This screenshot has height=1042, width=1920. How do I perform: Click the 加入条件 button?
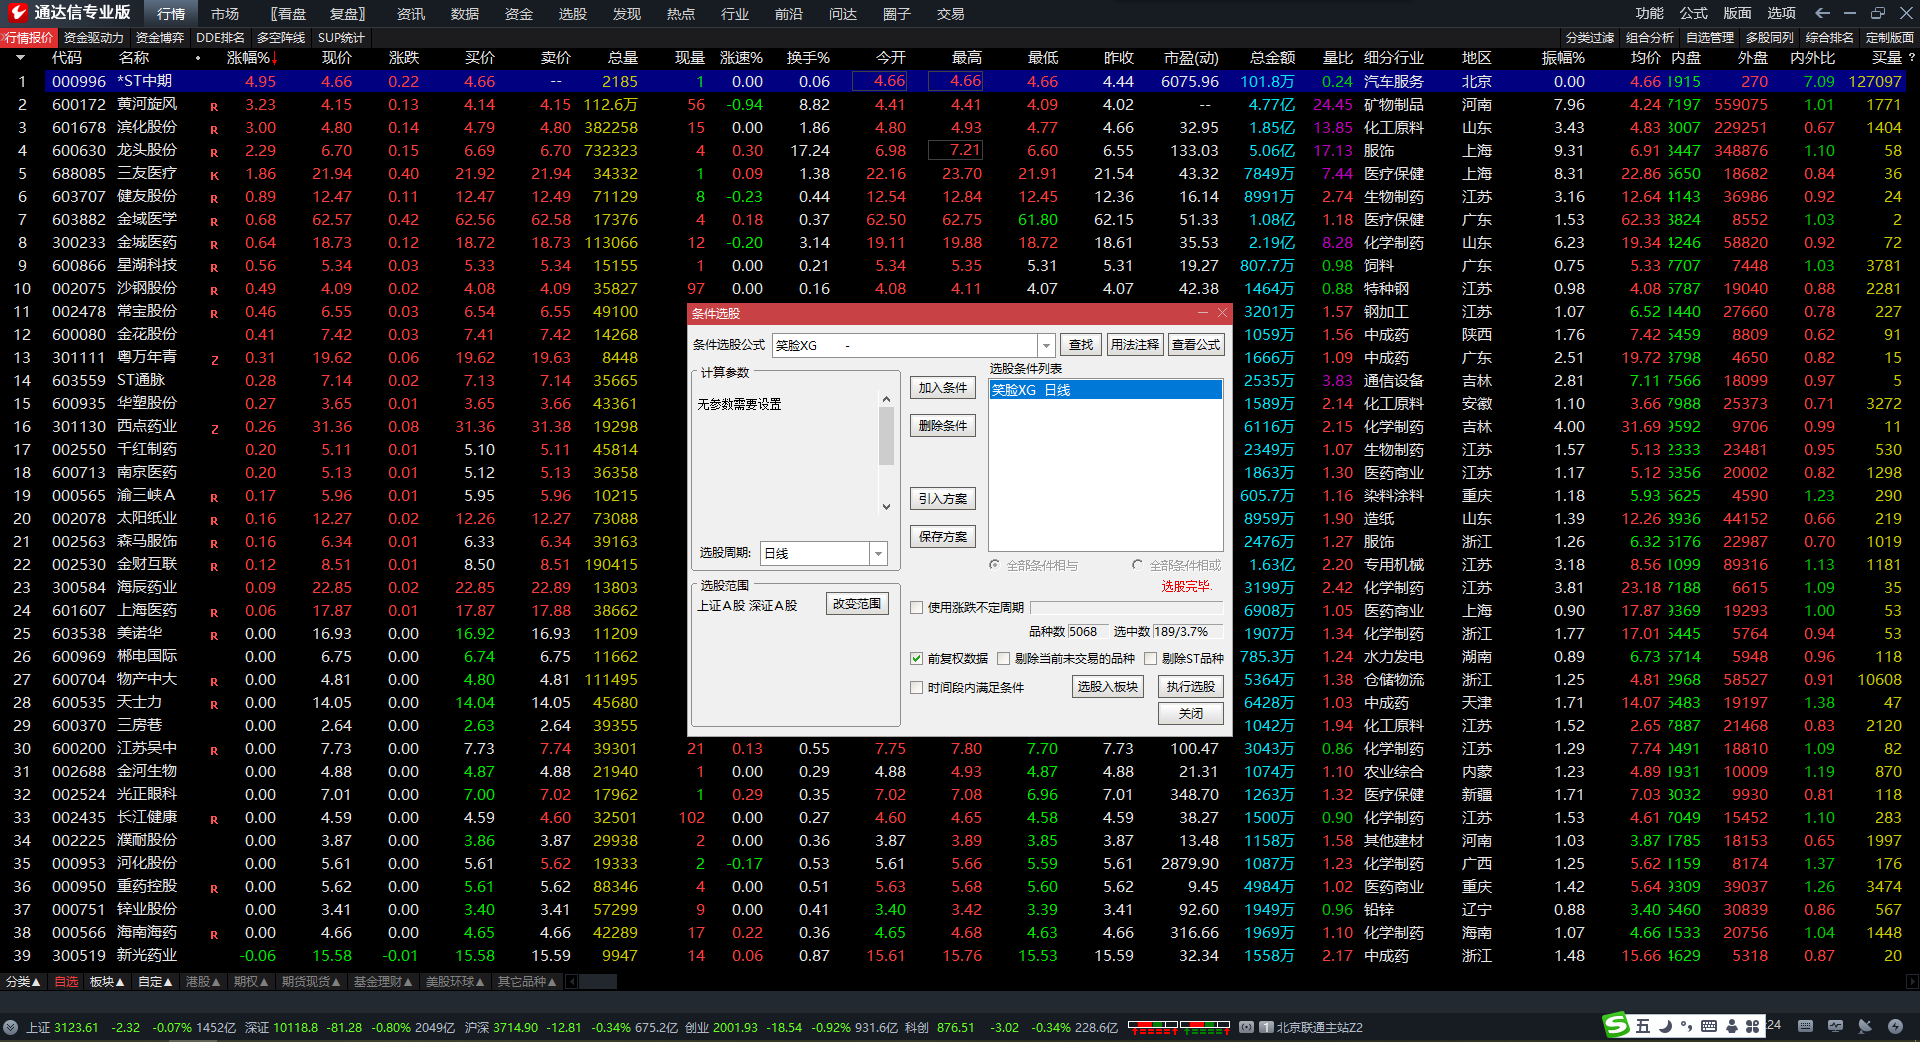pos(942,388)
